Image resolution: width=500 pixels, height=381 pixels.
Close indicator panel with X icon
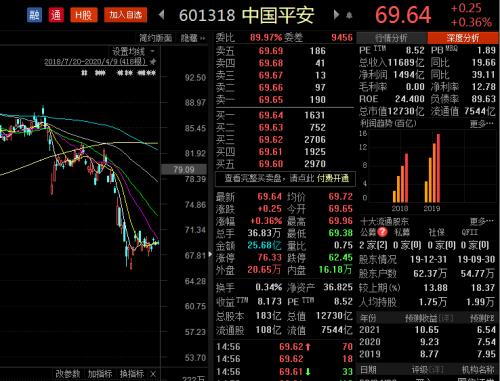[153, 374]
